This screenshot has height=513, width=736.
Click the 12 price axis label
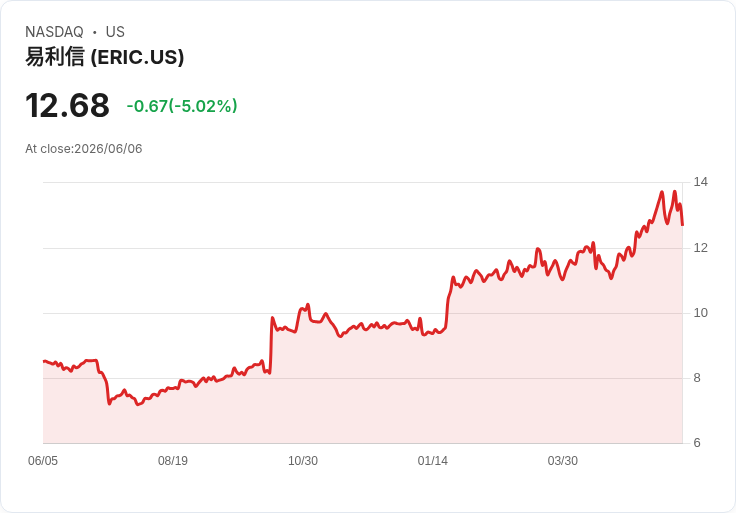click(x=700, y=248)
